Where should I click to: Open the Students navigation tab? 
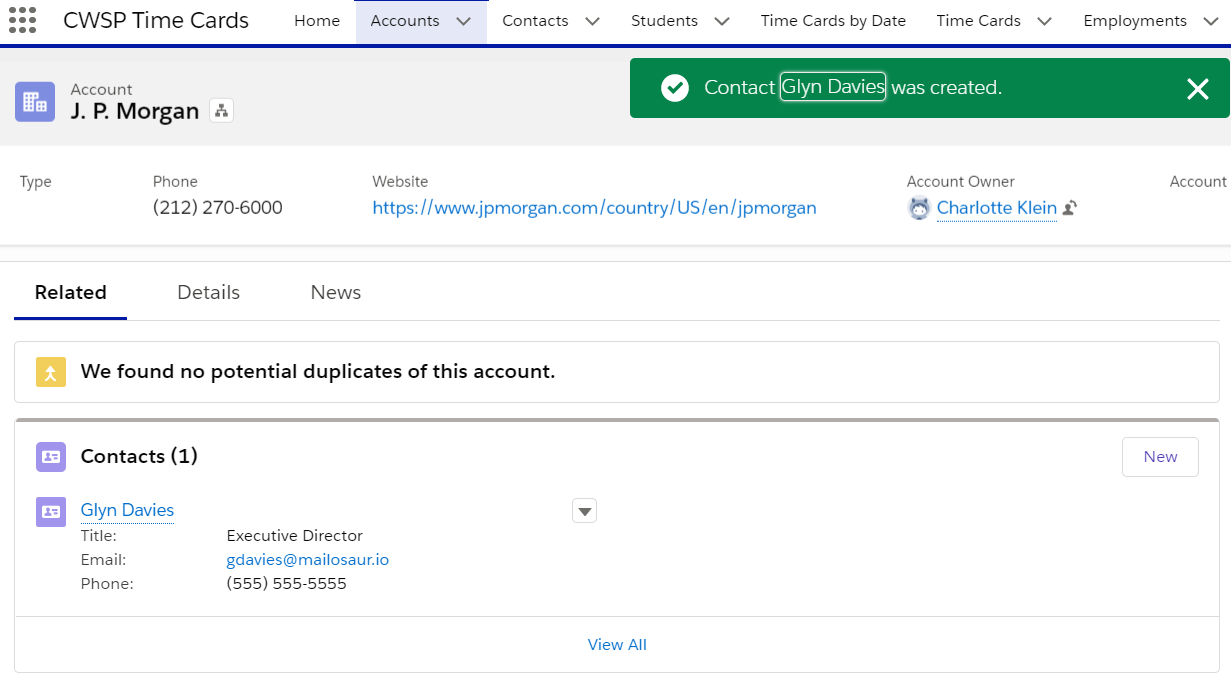coord(665,21)
